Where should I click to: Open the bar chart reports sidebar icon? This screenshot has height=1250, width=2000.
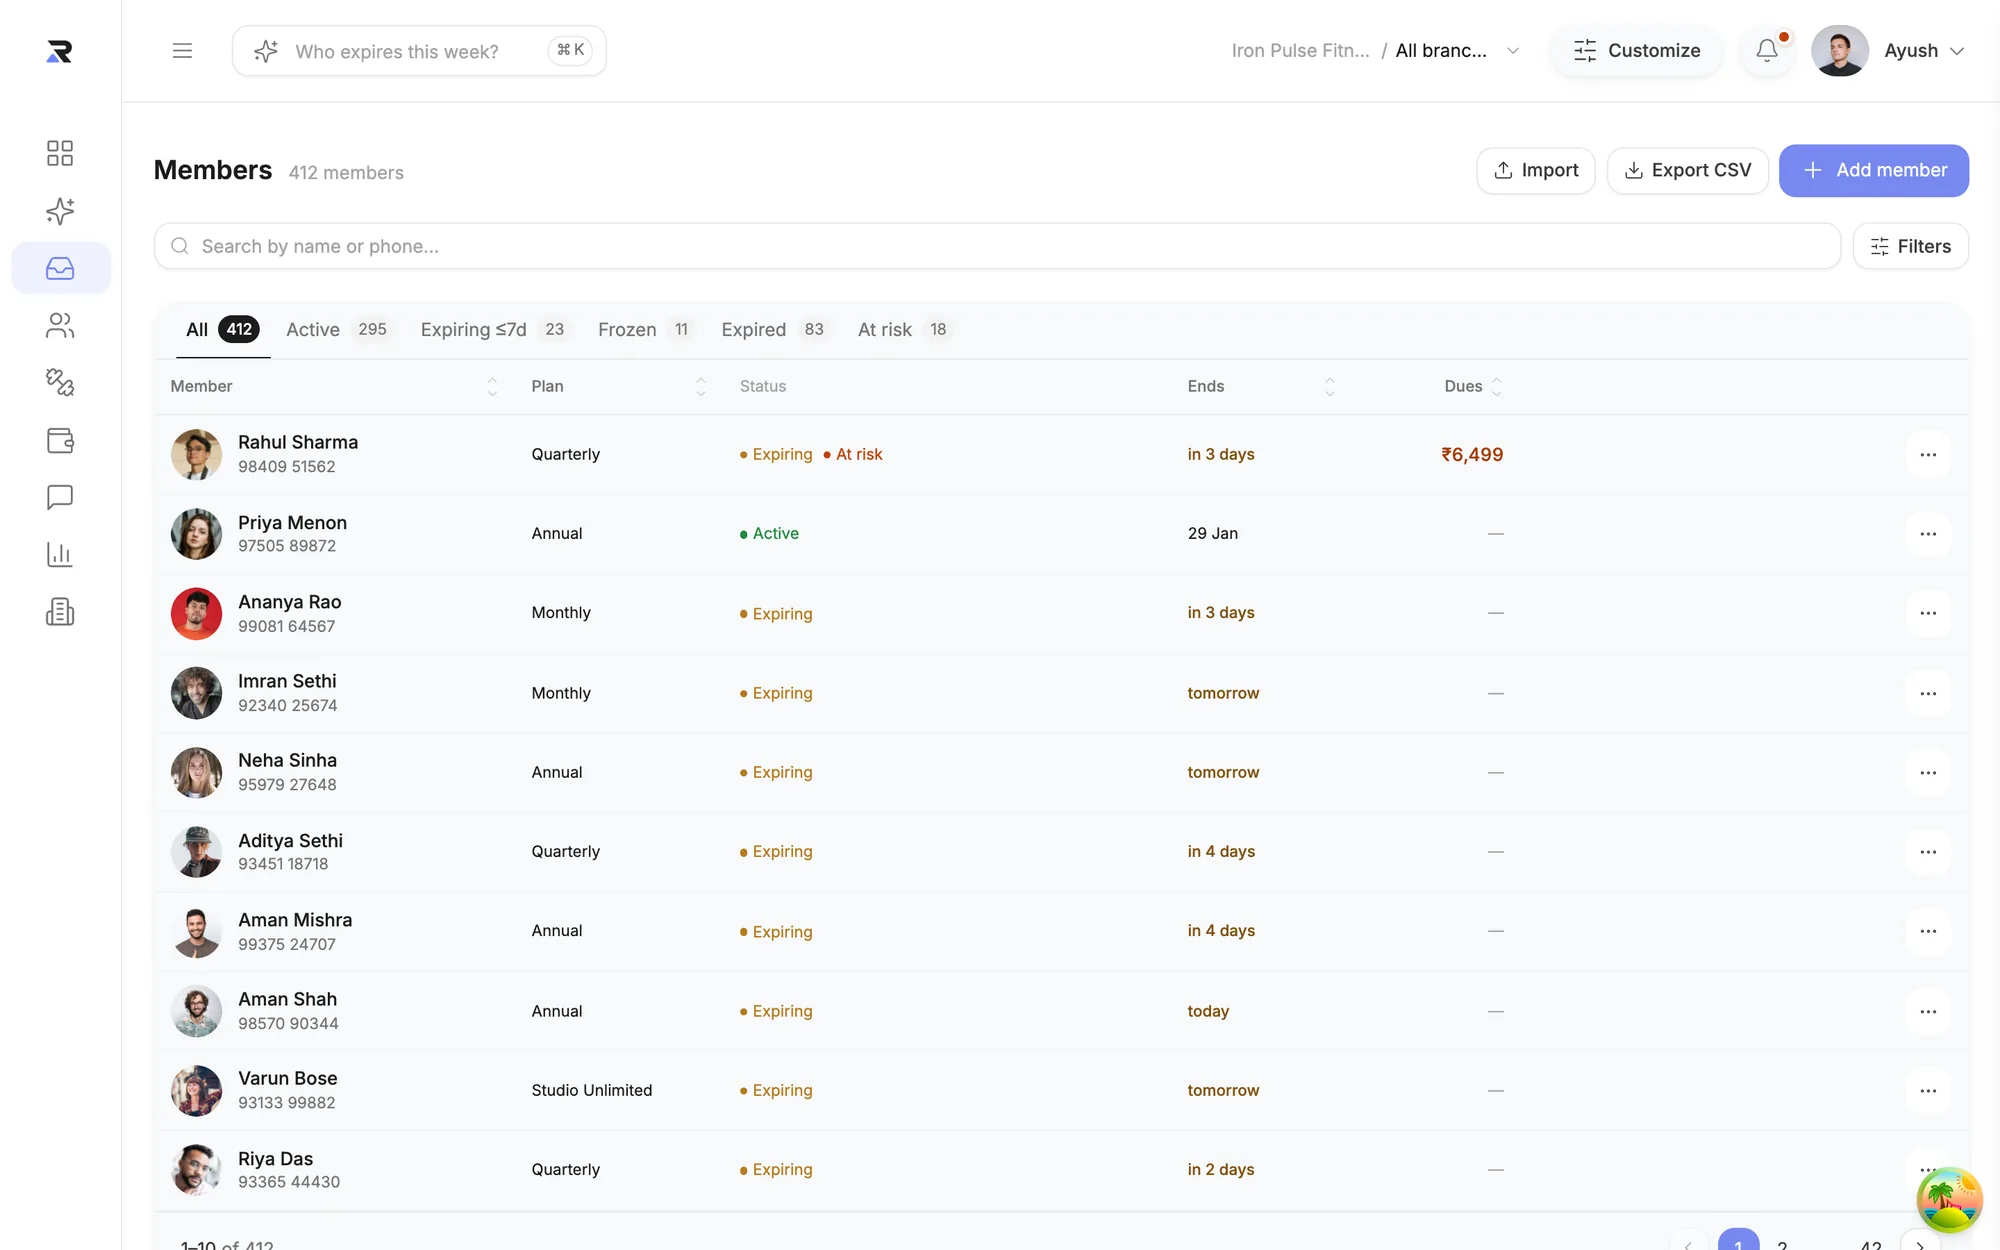click(60, 554)
